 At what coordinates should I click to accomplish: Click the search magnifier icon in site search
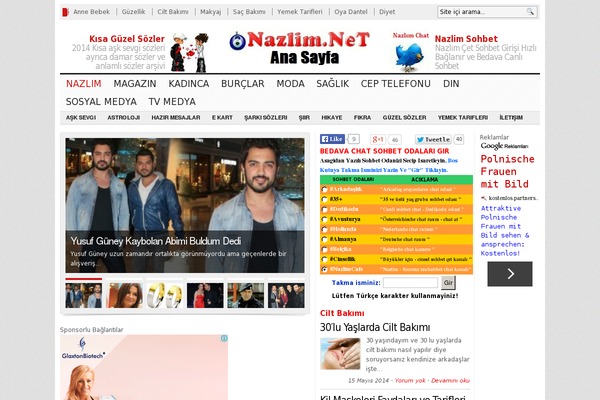(530, 12)
